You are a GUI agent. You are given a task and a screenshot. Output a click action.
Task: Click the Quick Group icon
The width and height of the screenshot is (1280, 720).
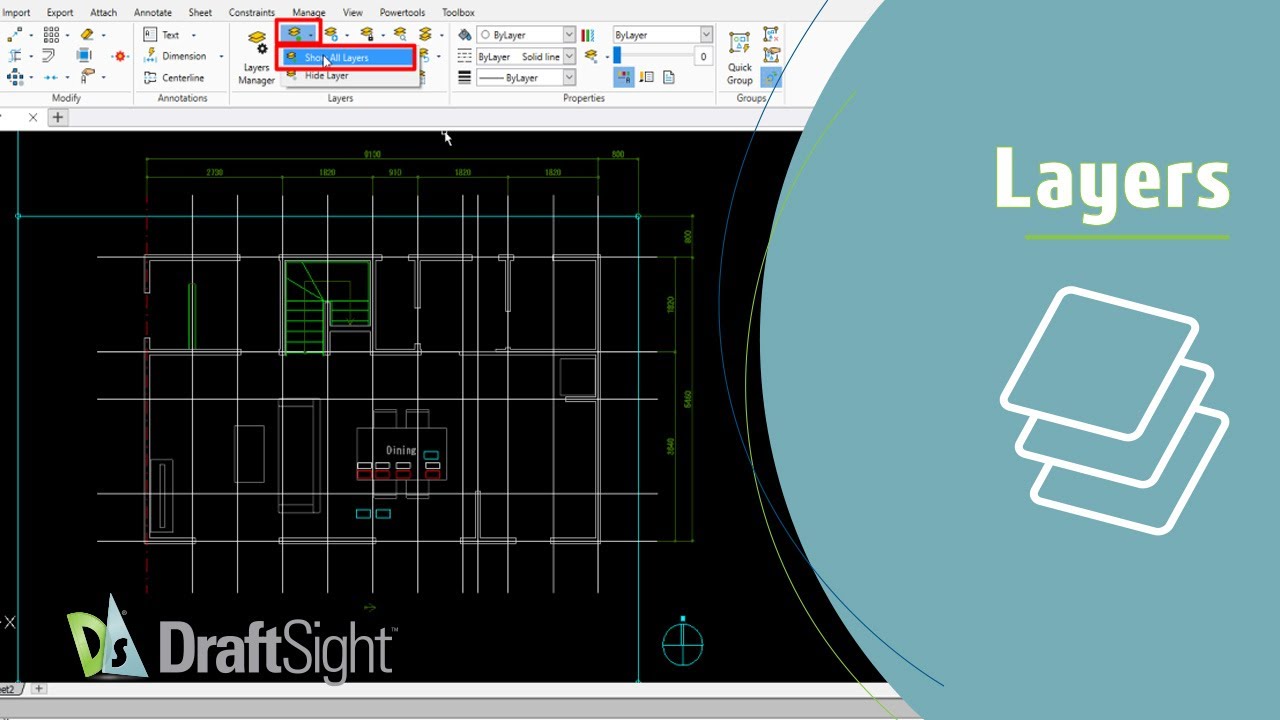coord(740,57)
